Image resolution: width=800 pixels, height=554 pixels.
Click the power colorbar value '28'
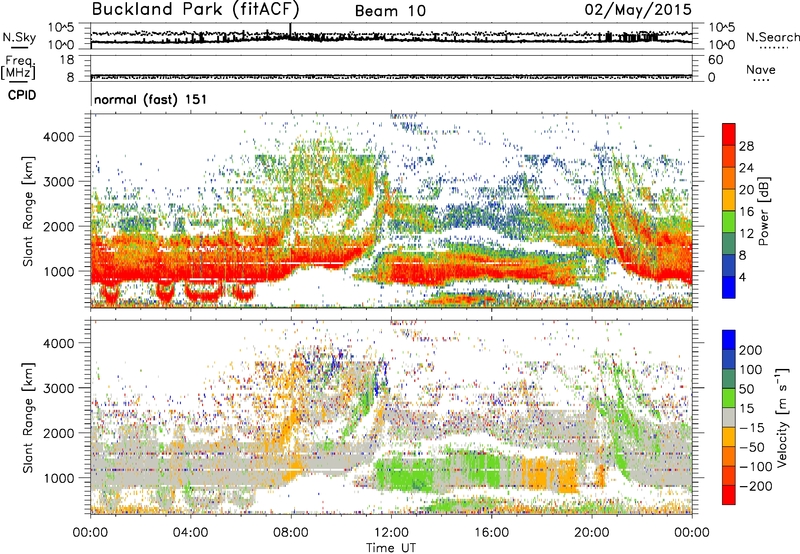746,146
